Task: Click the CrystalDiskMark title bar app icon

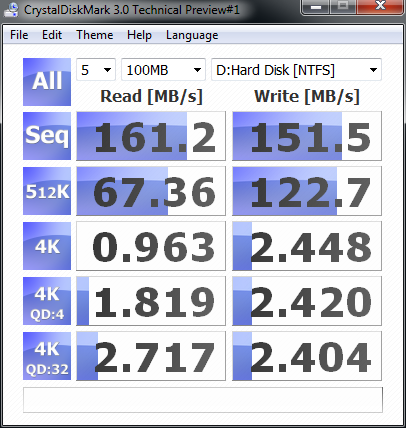Action: click(x=11, y=9)
